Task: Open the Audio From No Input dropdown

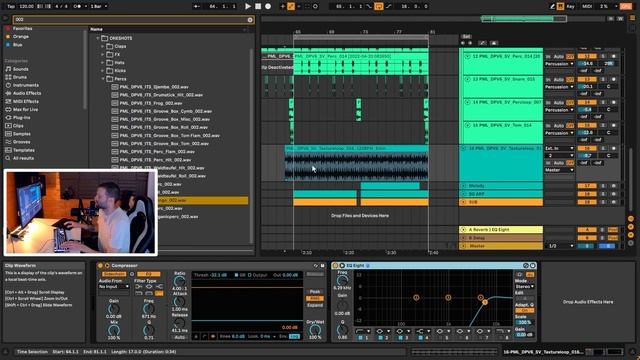Action: pyautogui.click(x=114, y=287)
